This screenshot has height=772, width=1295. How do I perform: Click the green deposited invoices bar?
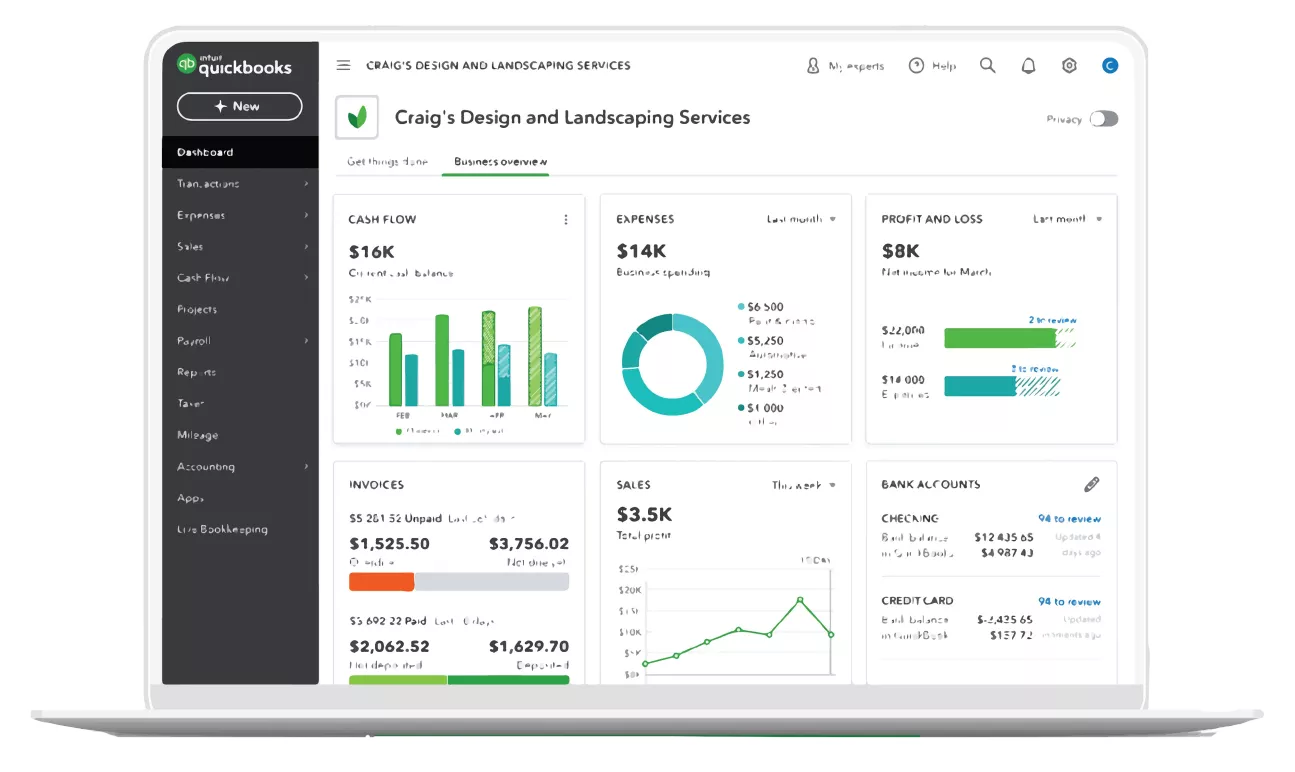(508, 680)
